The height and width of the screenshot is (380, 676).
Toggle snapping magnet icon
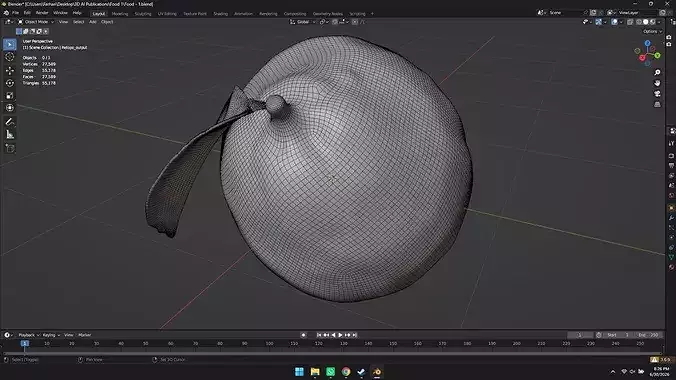tap(335, 22)
